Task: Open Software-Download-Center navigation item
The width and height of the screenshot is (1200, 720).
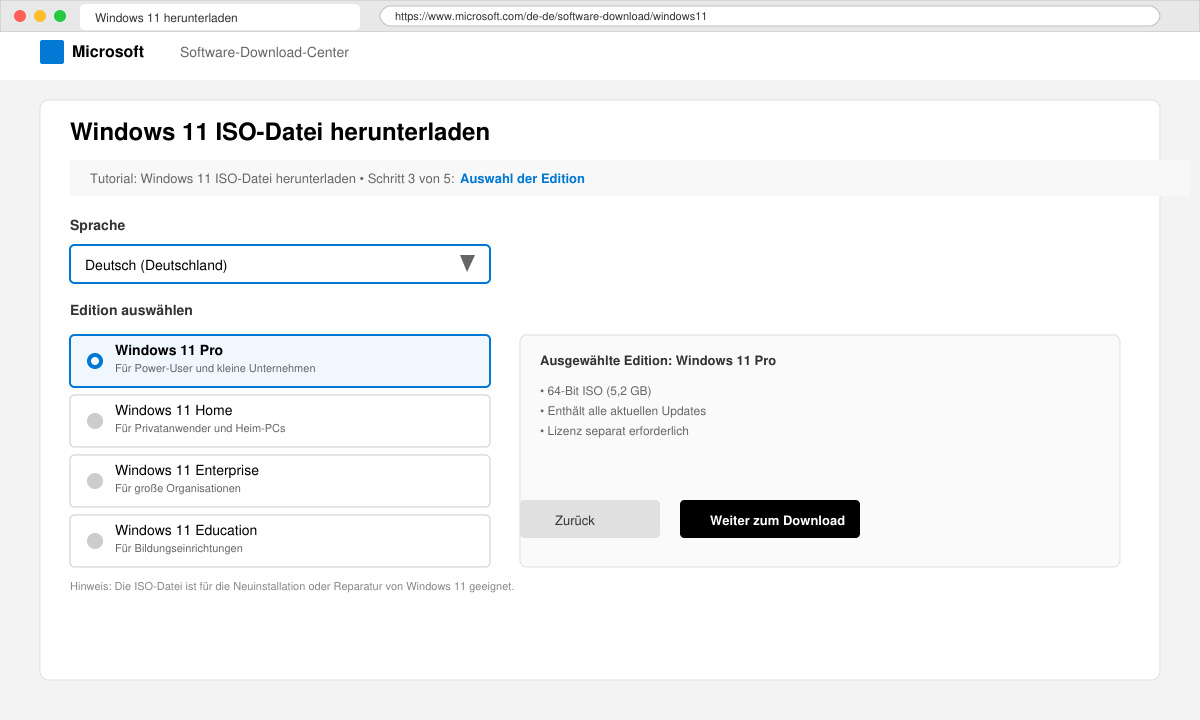Action: click(264, 52)
